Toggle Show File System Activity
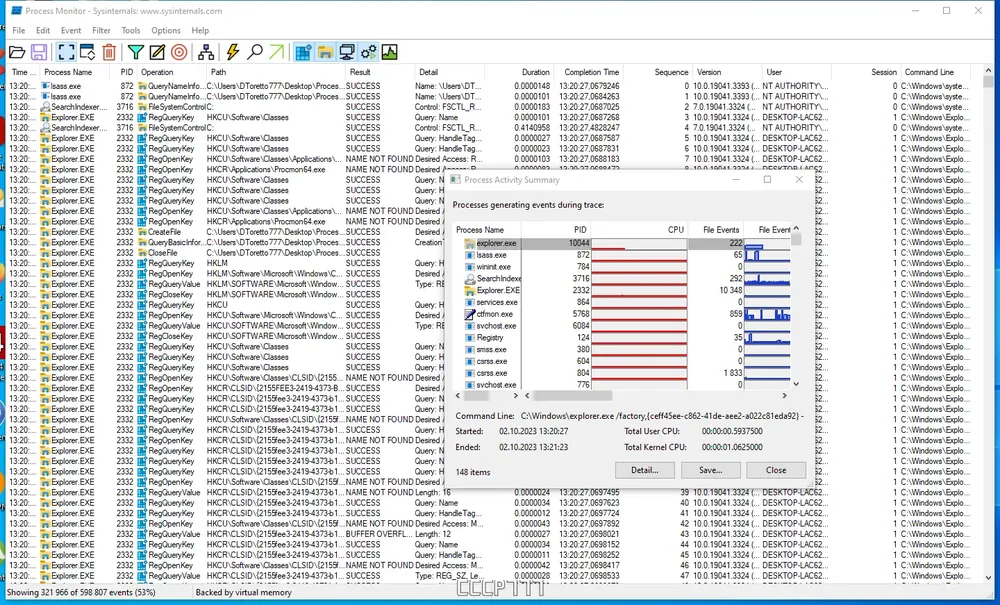 (325, 52)
